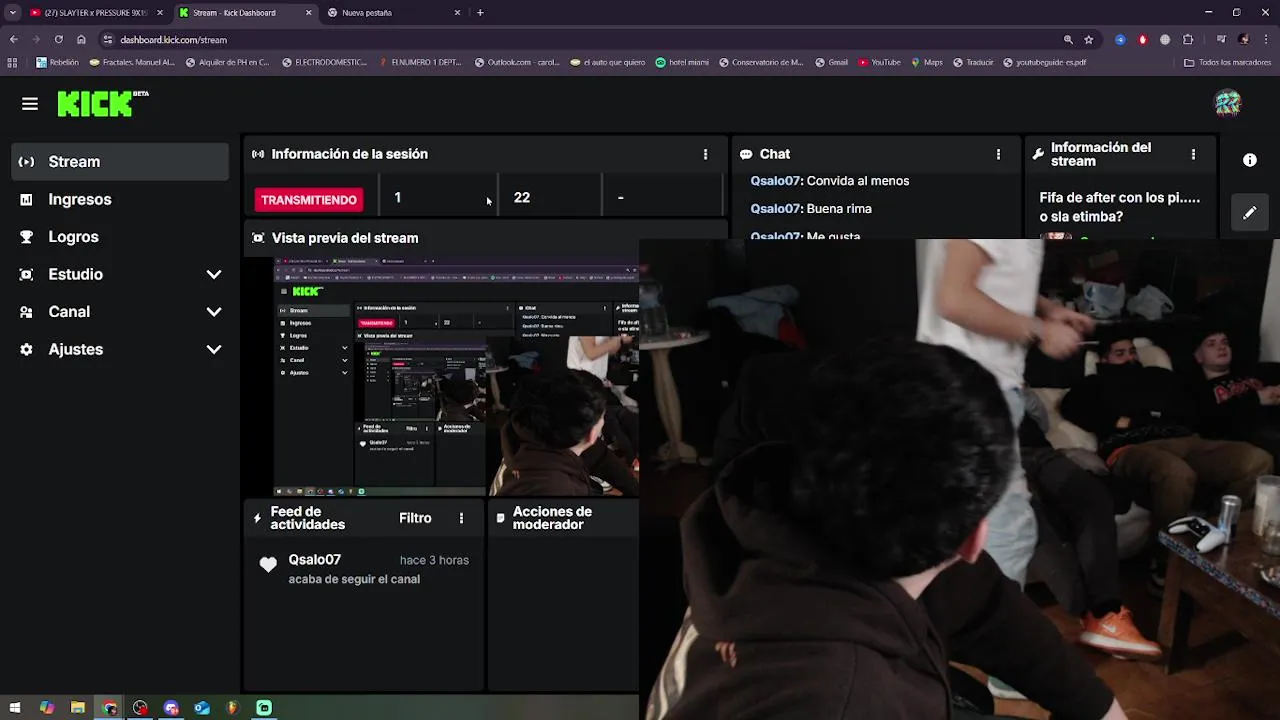Open Outlook from the taskbar
This screenshot has height=720, width=1280.
[x=202, y=708]
